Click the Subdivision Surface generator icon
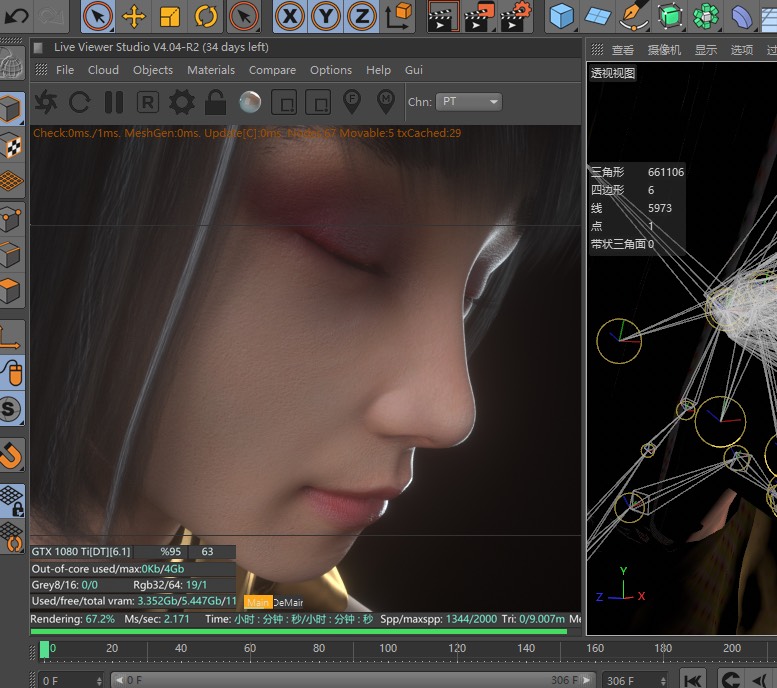The width and height of the screenshot is (777, 688). click(x=669, y=16)
